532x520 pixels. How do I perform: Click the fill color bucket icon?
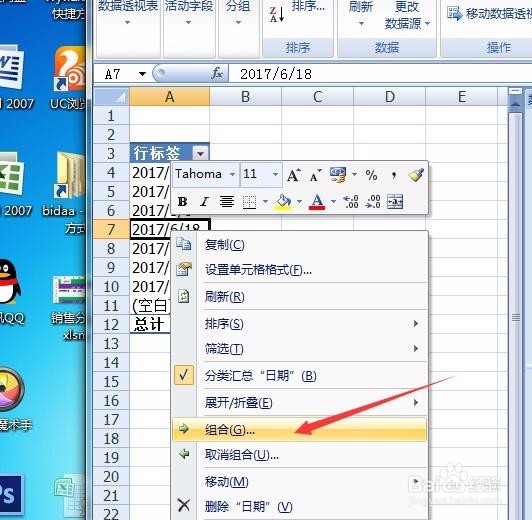284,202
